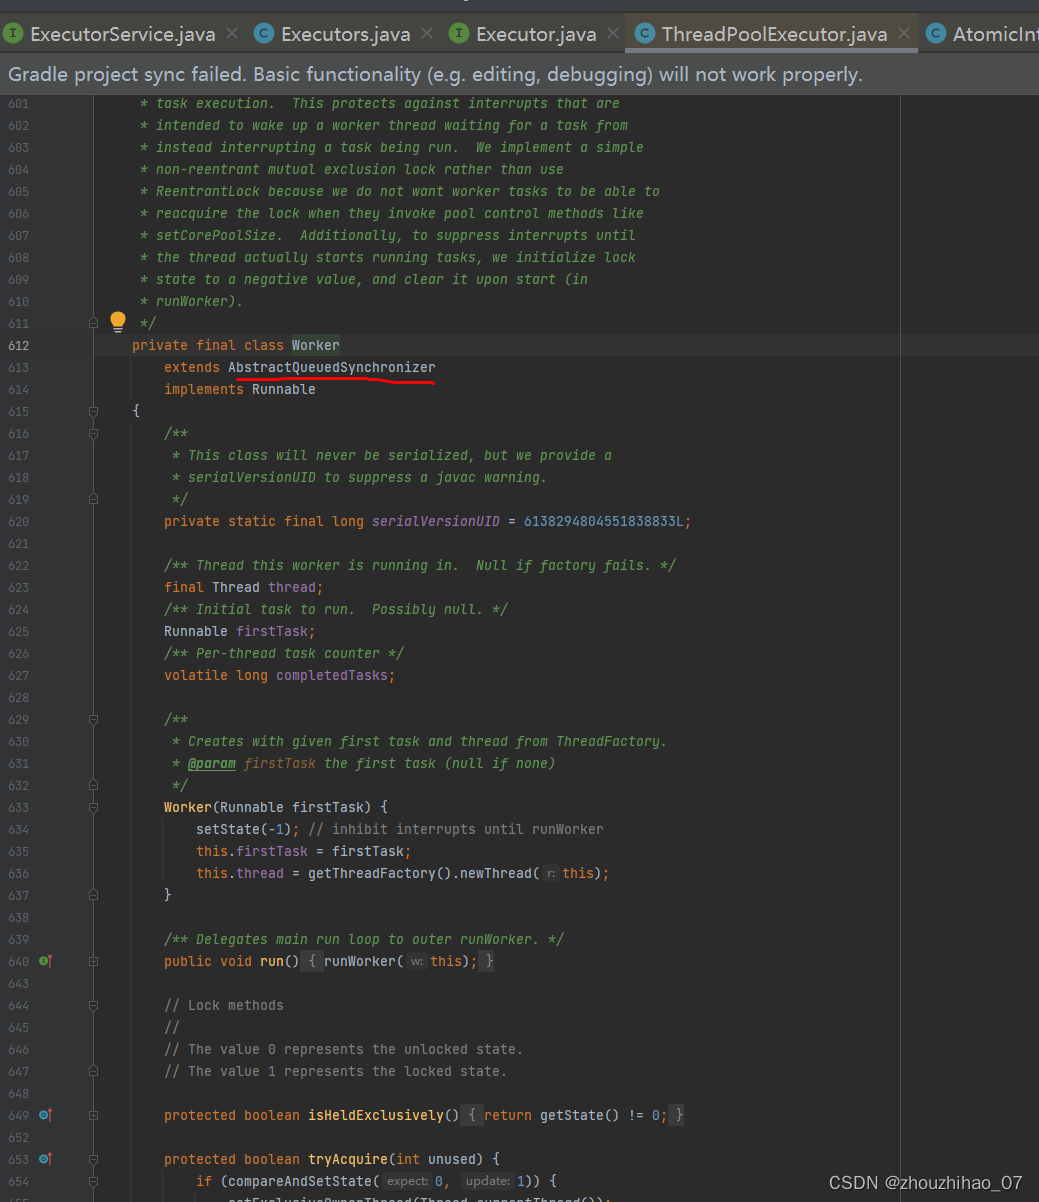The image size is (1039, 1202).
Task: Click the runWorker call on line 640
Action: pos(360,961)
